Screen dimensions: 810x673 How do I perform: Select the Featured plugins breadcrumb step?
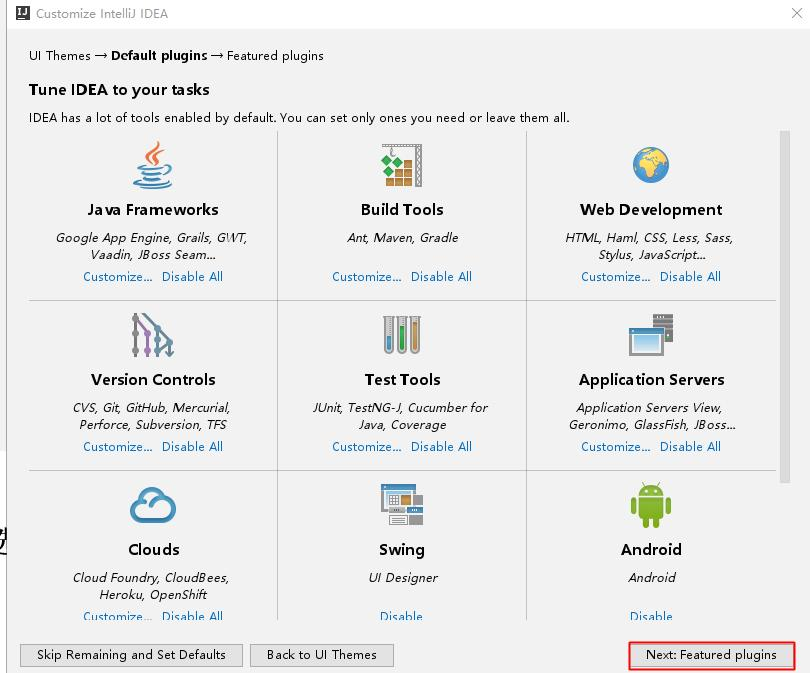[275, 56]
